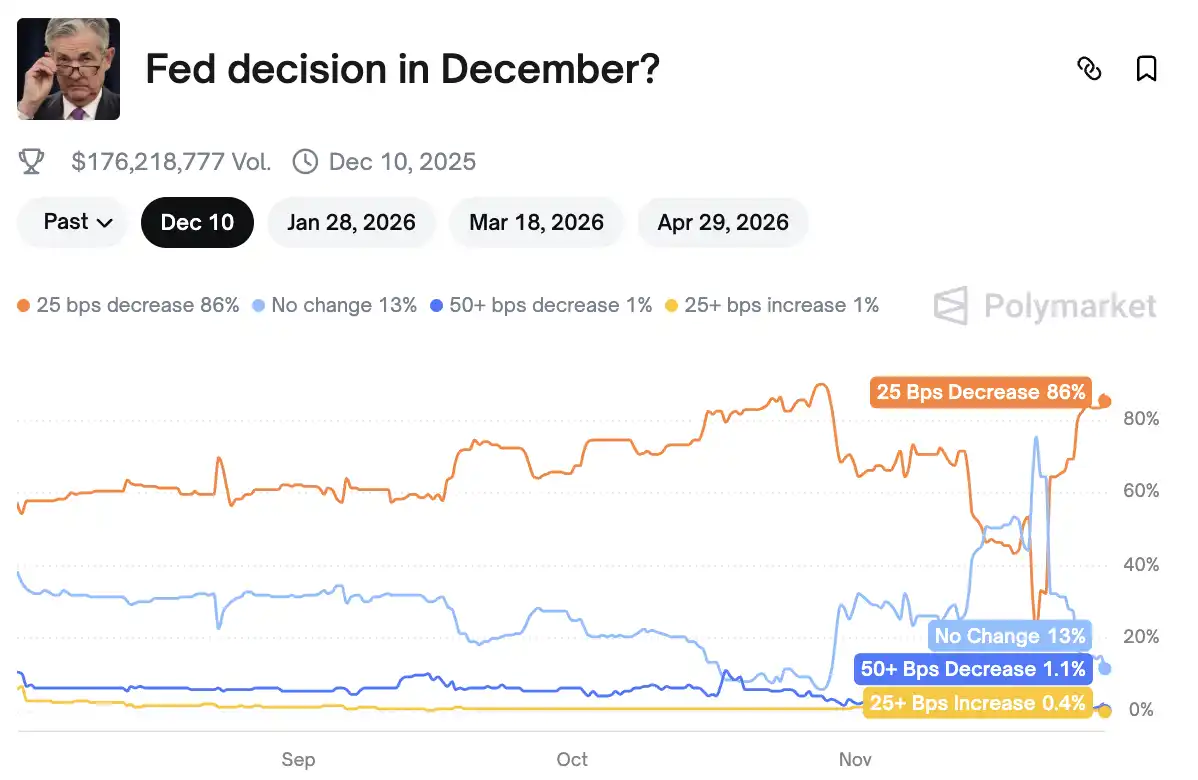This screenshot has width=1198, height=780.
Task: Select the Dec 10 meeting tab
Action: point(197,222)
